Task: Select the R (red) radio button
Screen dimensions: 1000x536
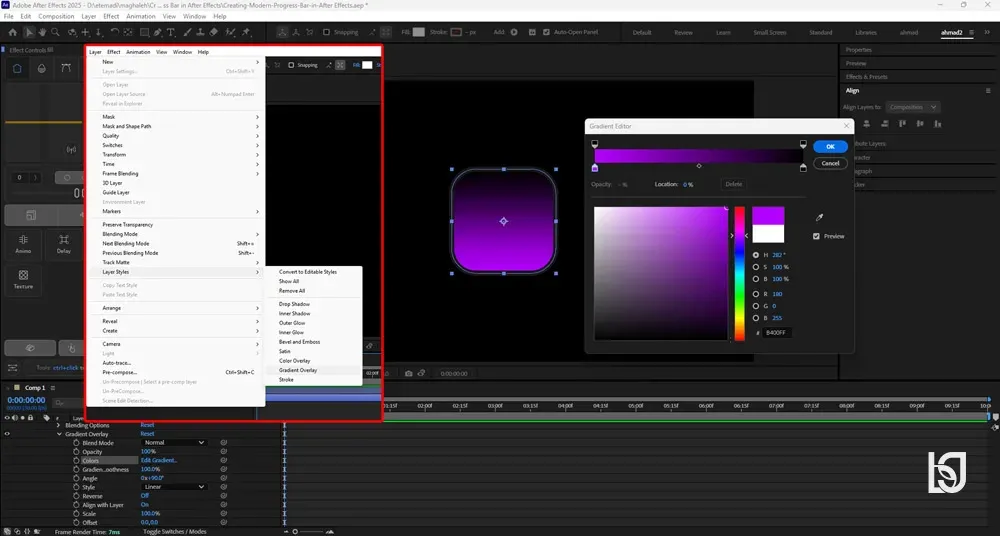Action: [x=756, y=294]
